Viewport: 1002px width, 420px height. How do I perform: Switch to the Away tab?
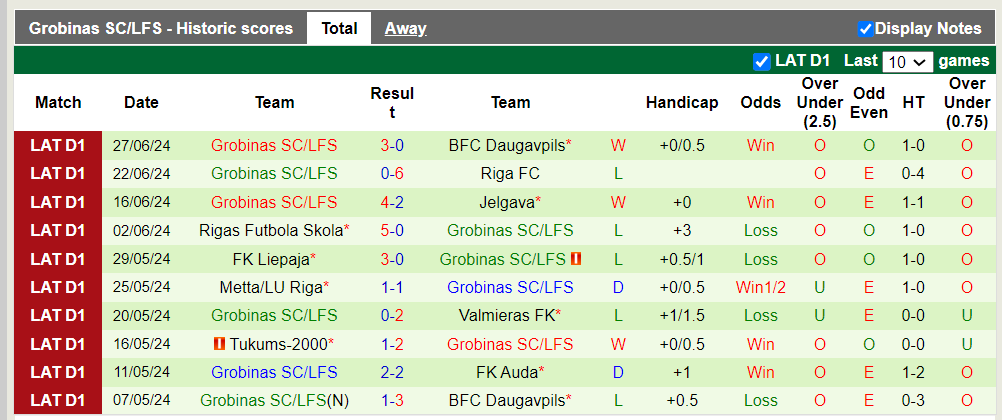pyautogui.click(x=405, y=28)
